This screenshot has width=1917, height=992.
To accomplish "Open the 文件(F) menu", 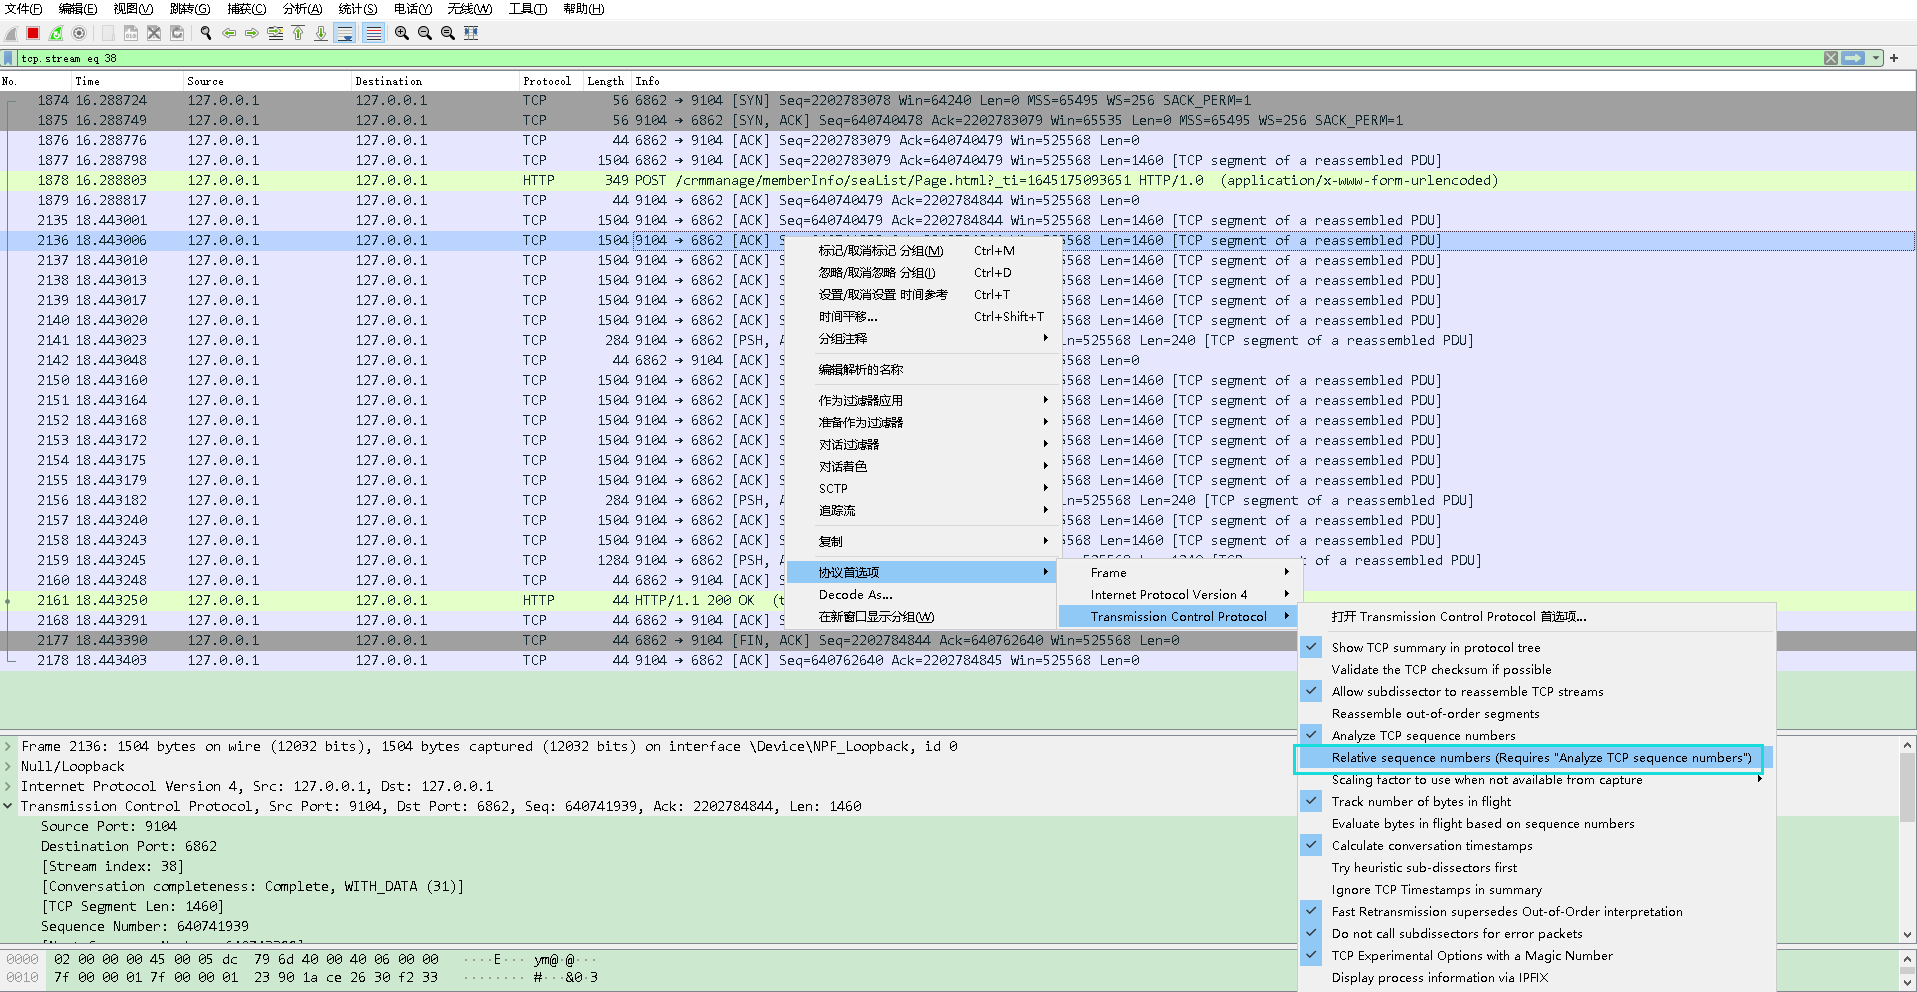I will tap(23, 9).
